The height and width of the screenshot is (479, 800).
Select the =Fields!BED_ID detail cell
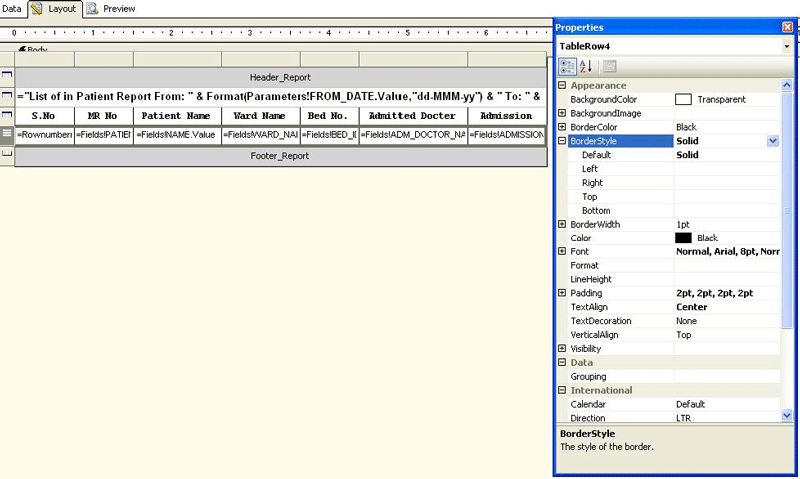330,135
